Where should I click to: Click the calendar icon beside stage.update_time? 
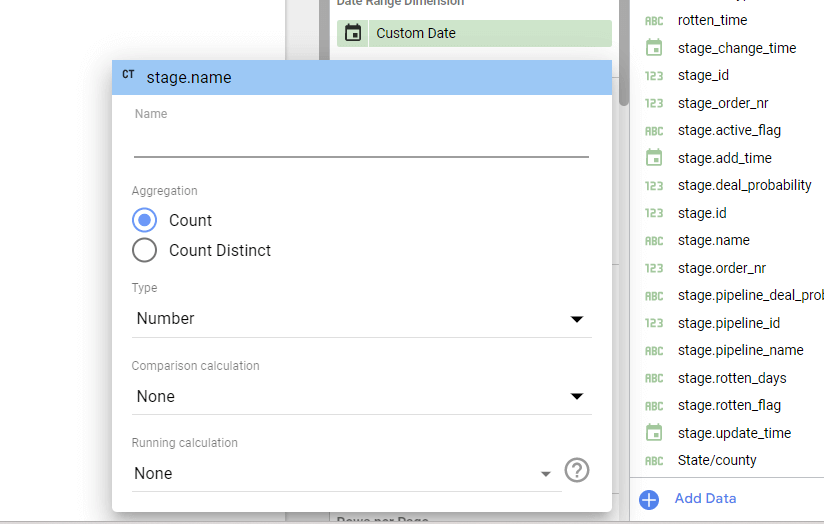click(654, 433)
